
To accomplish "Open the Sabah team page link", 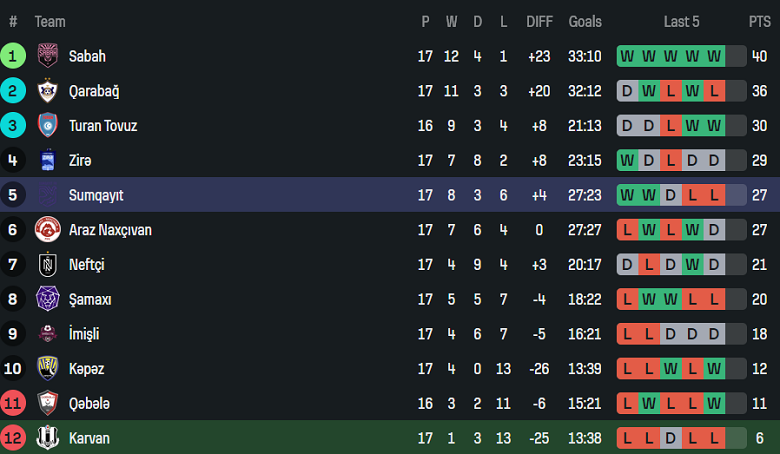I will click(87, 56).
